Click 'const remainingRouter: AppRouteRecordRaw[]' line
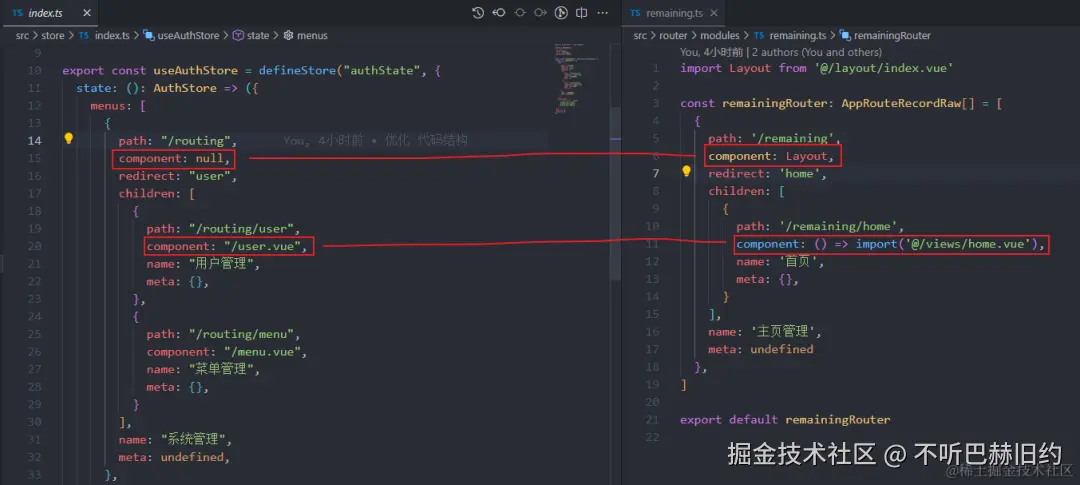 click(842, 103)
